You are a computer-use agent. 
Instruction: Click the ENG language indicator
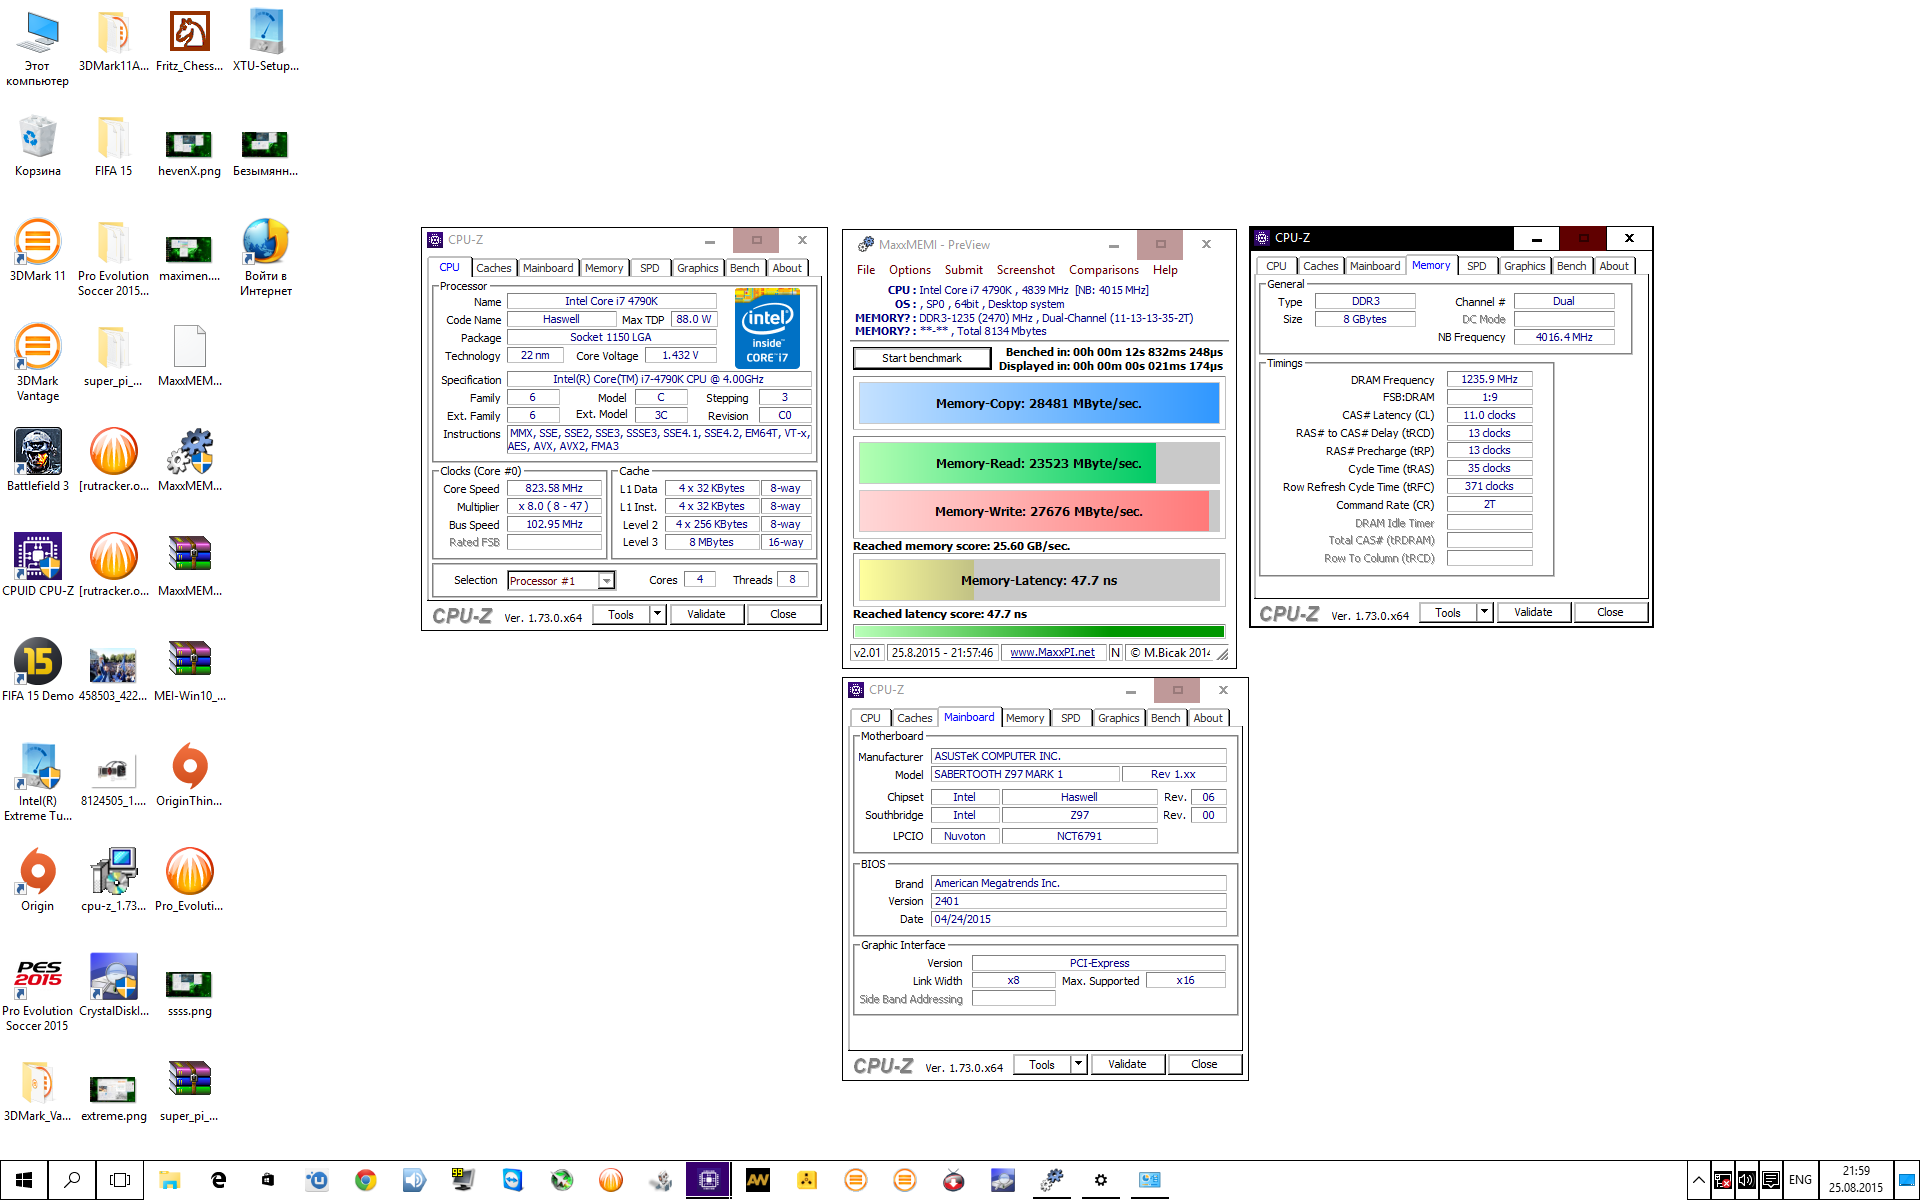tap(1800, 1180)
